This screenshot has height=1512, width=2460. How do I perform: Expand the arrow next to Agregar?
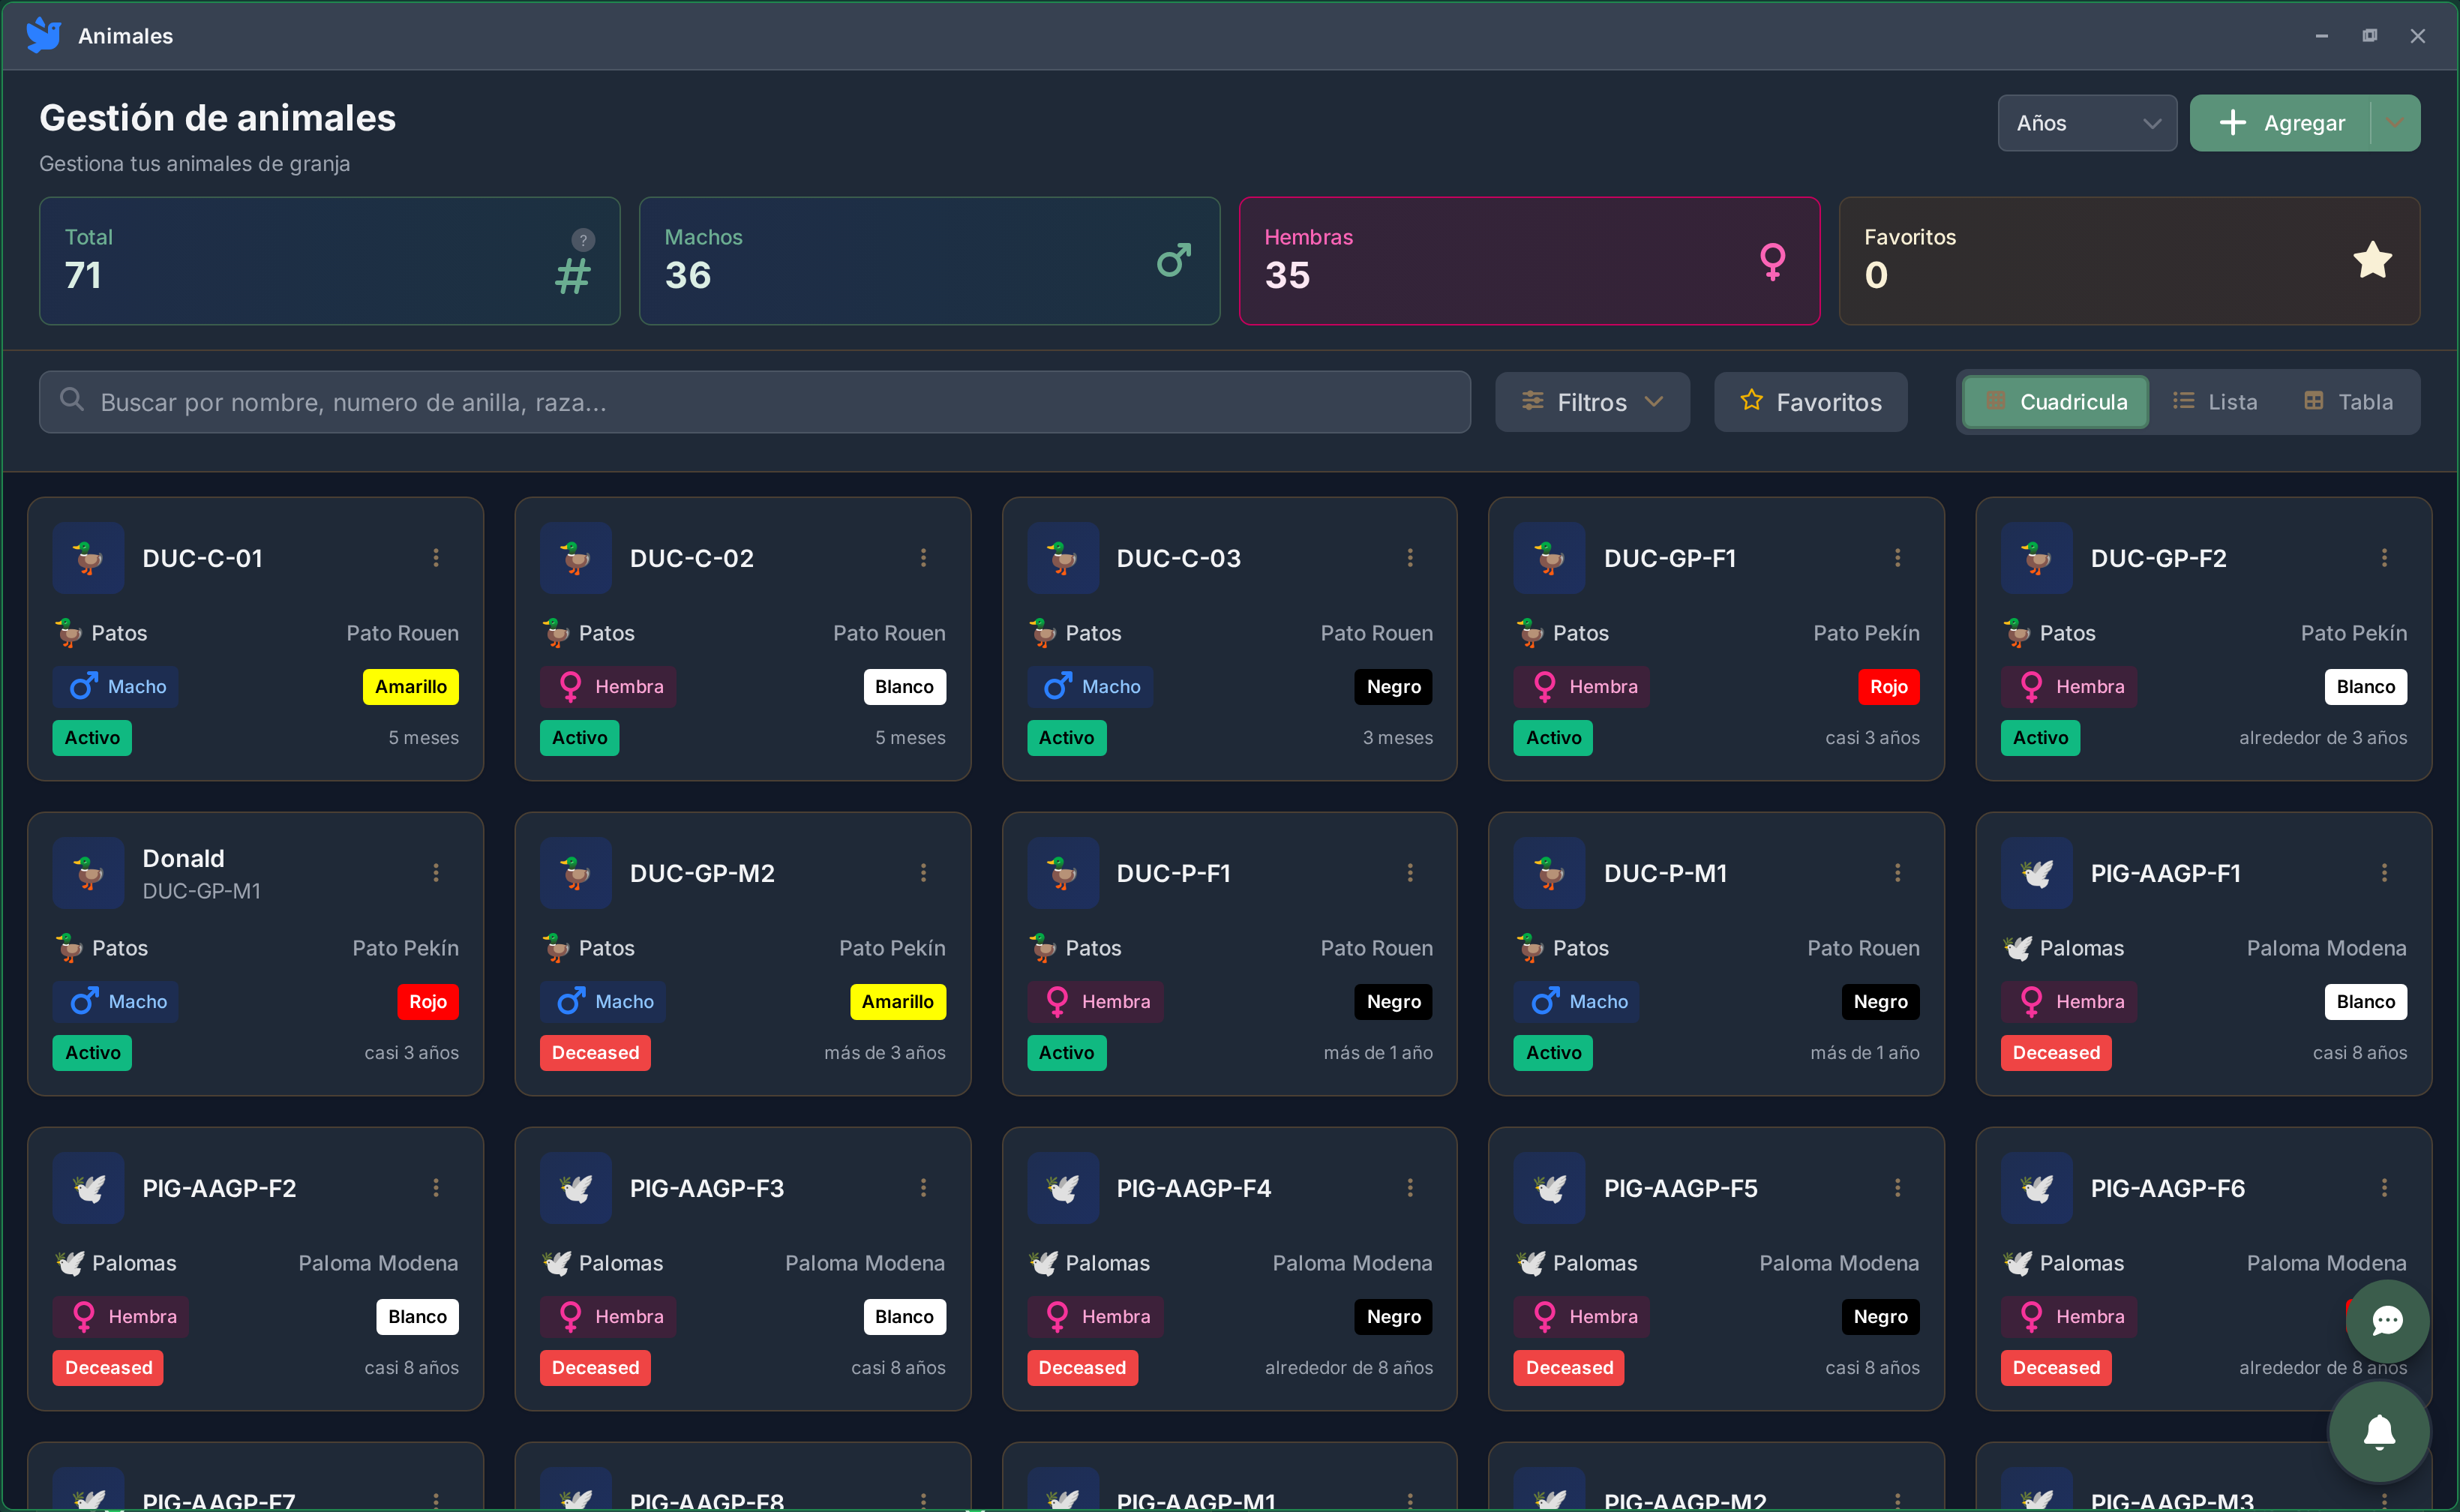(2395, 123)
